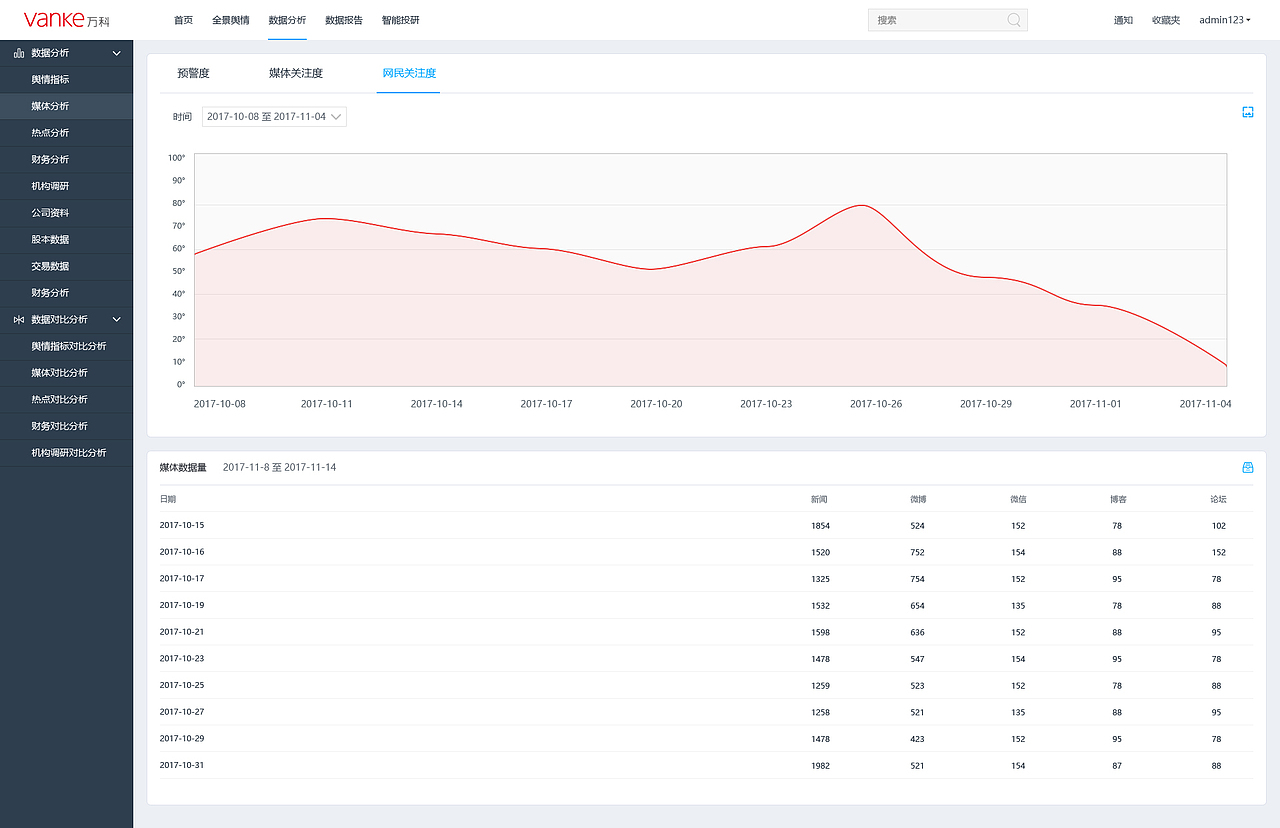1280x828 pixels.
Task: Collapse the 数据对比分析 sidebar group chevron
Action: [x=116, y=320]
